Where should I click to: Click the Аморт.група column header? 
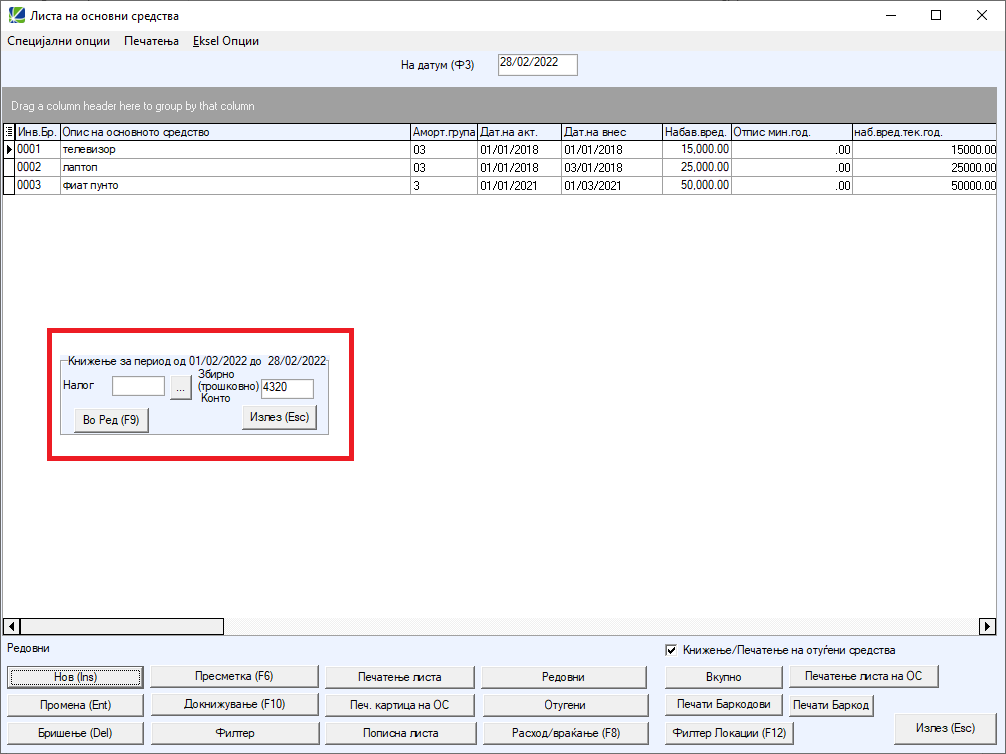coord(444,132)
